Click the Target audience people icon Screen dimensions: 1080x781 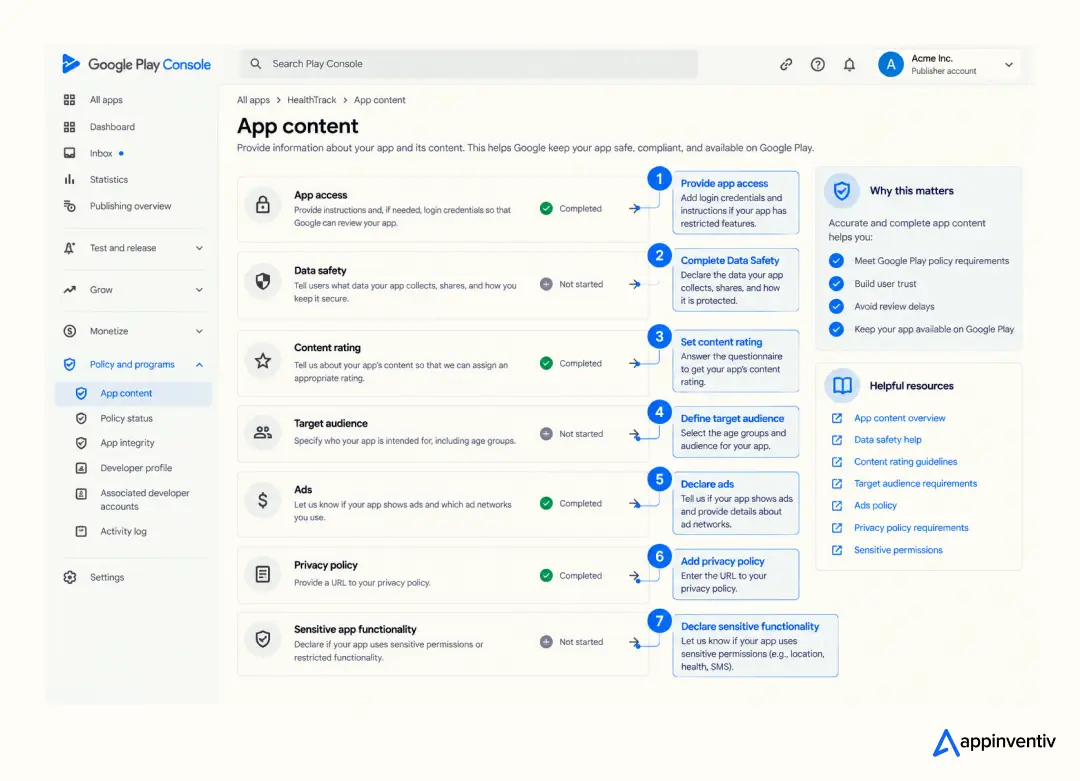262,432
